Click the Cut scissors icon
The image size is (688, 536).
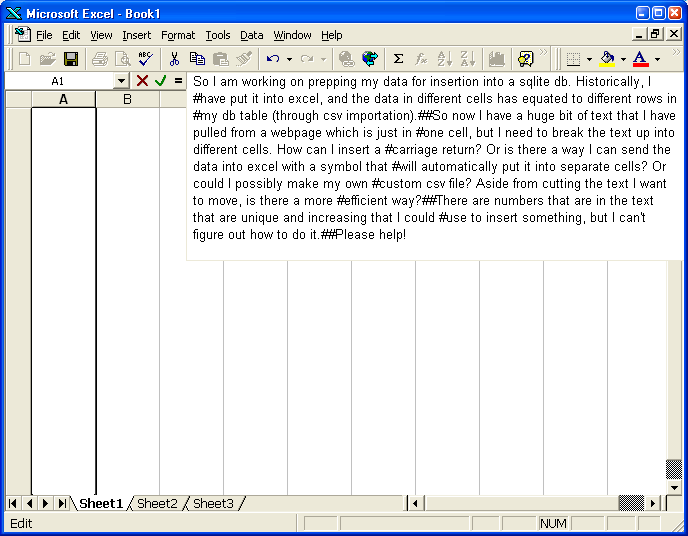174,59
